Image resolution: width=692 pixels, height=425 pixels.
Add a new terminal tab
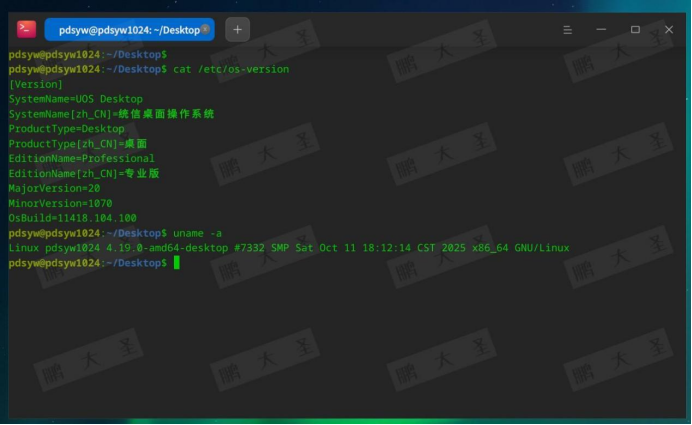coord(237,30)
